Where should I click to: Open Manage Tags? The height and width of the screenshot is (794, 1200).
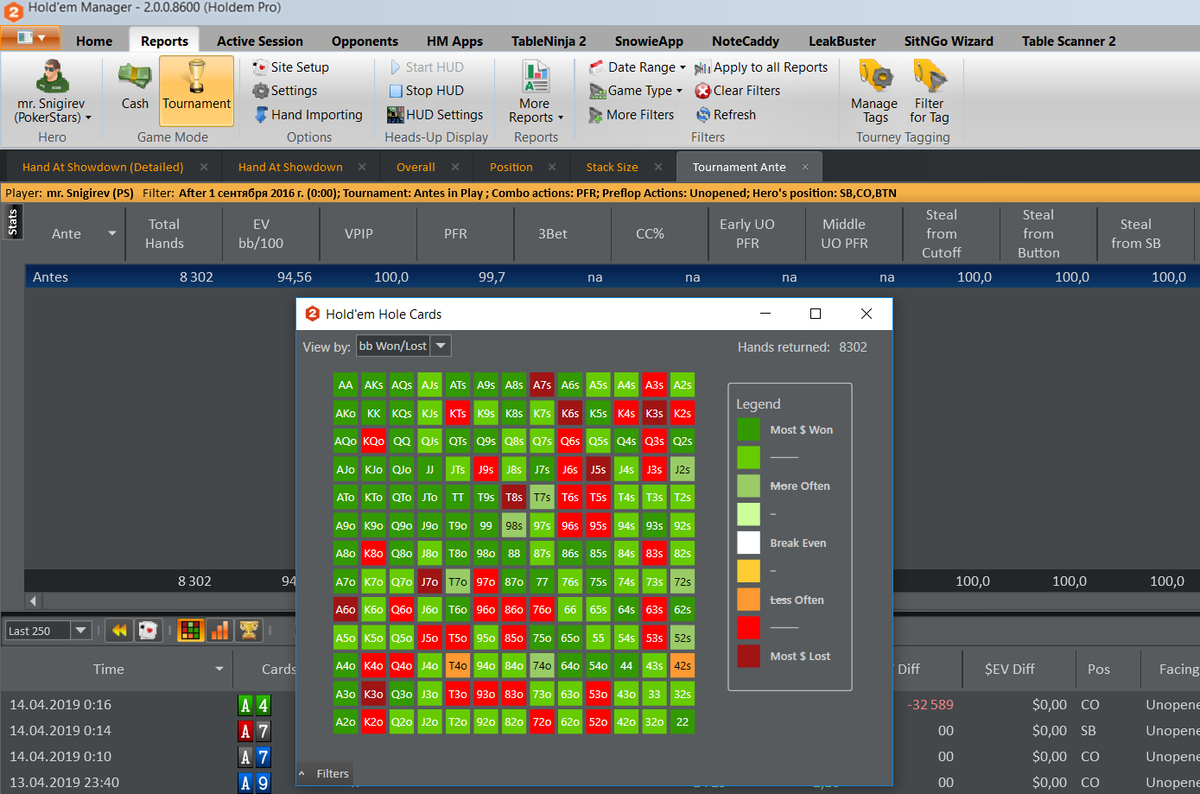875,91
